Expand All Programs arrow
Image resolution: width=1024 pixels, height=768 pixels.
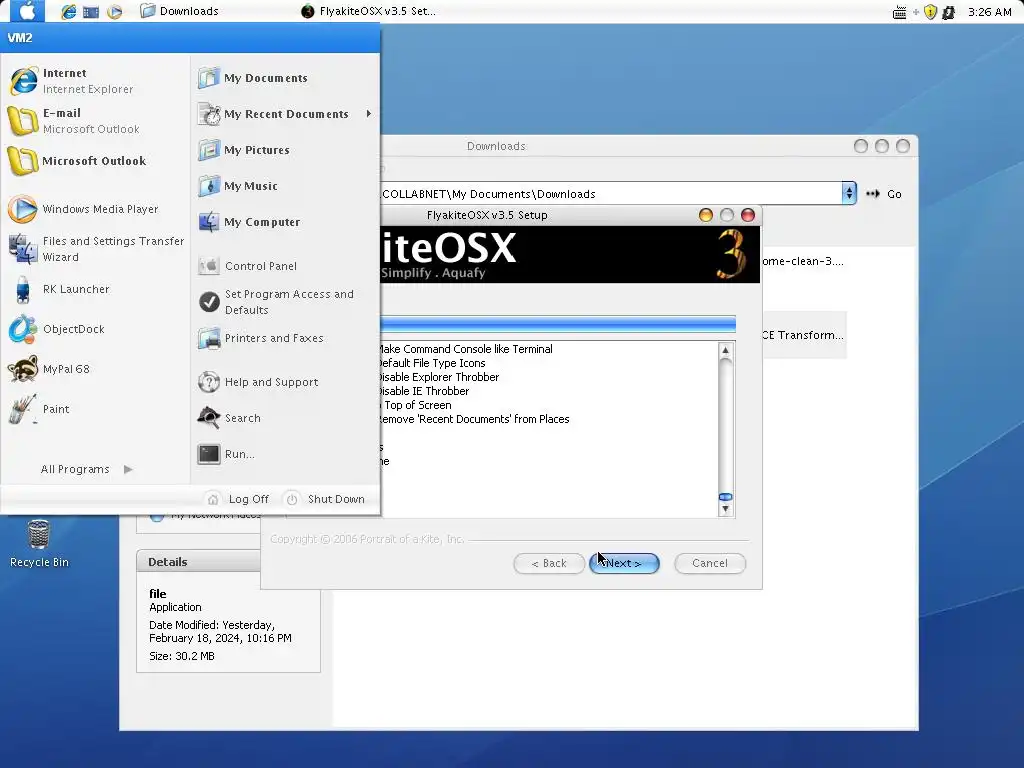(128, 469)
